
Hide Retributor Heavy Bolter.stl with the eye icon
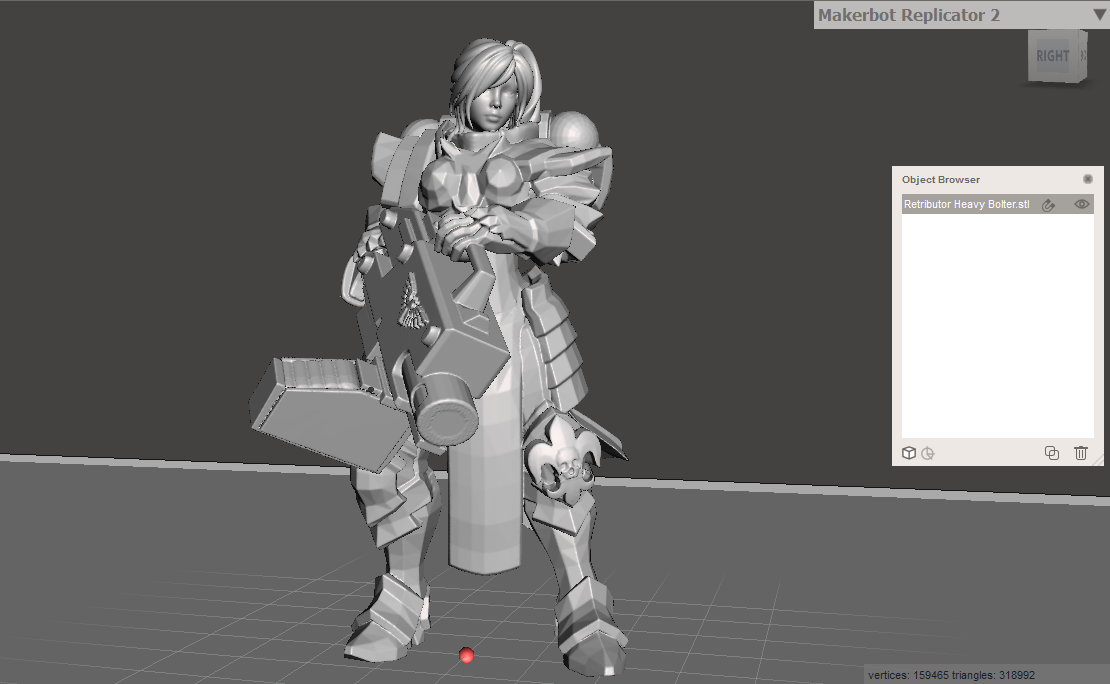[1081, 204]
